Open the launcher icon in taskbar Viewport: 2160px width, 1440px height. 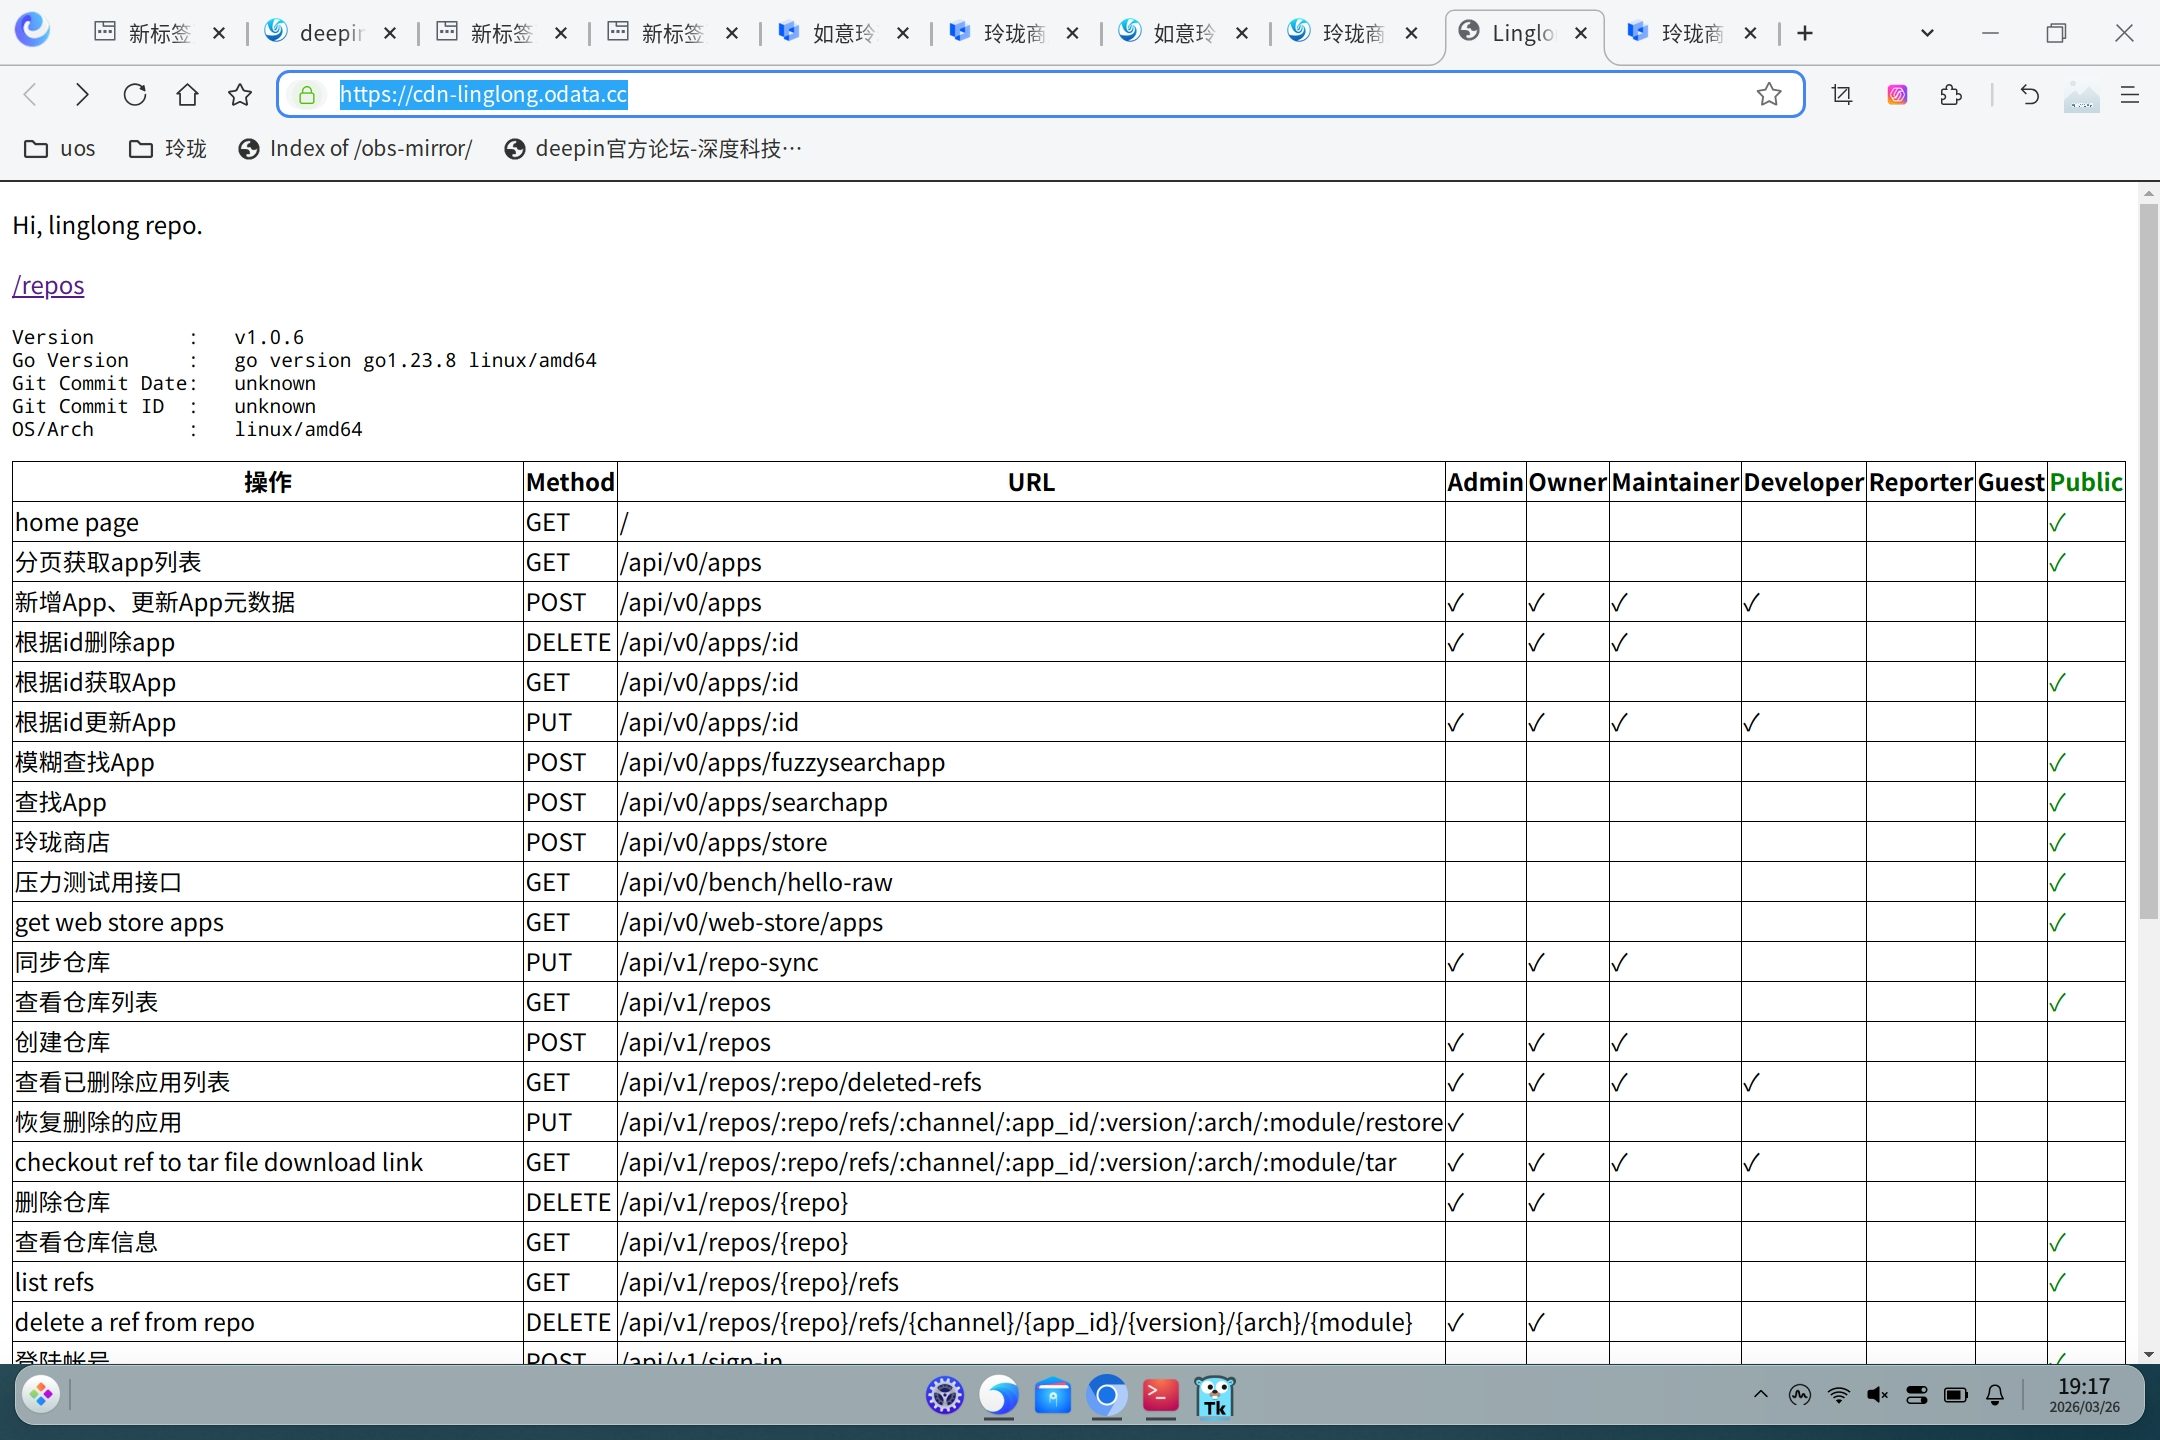click(x=42, y=1394)
